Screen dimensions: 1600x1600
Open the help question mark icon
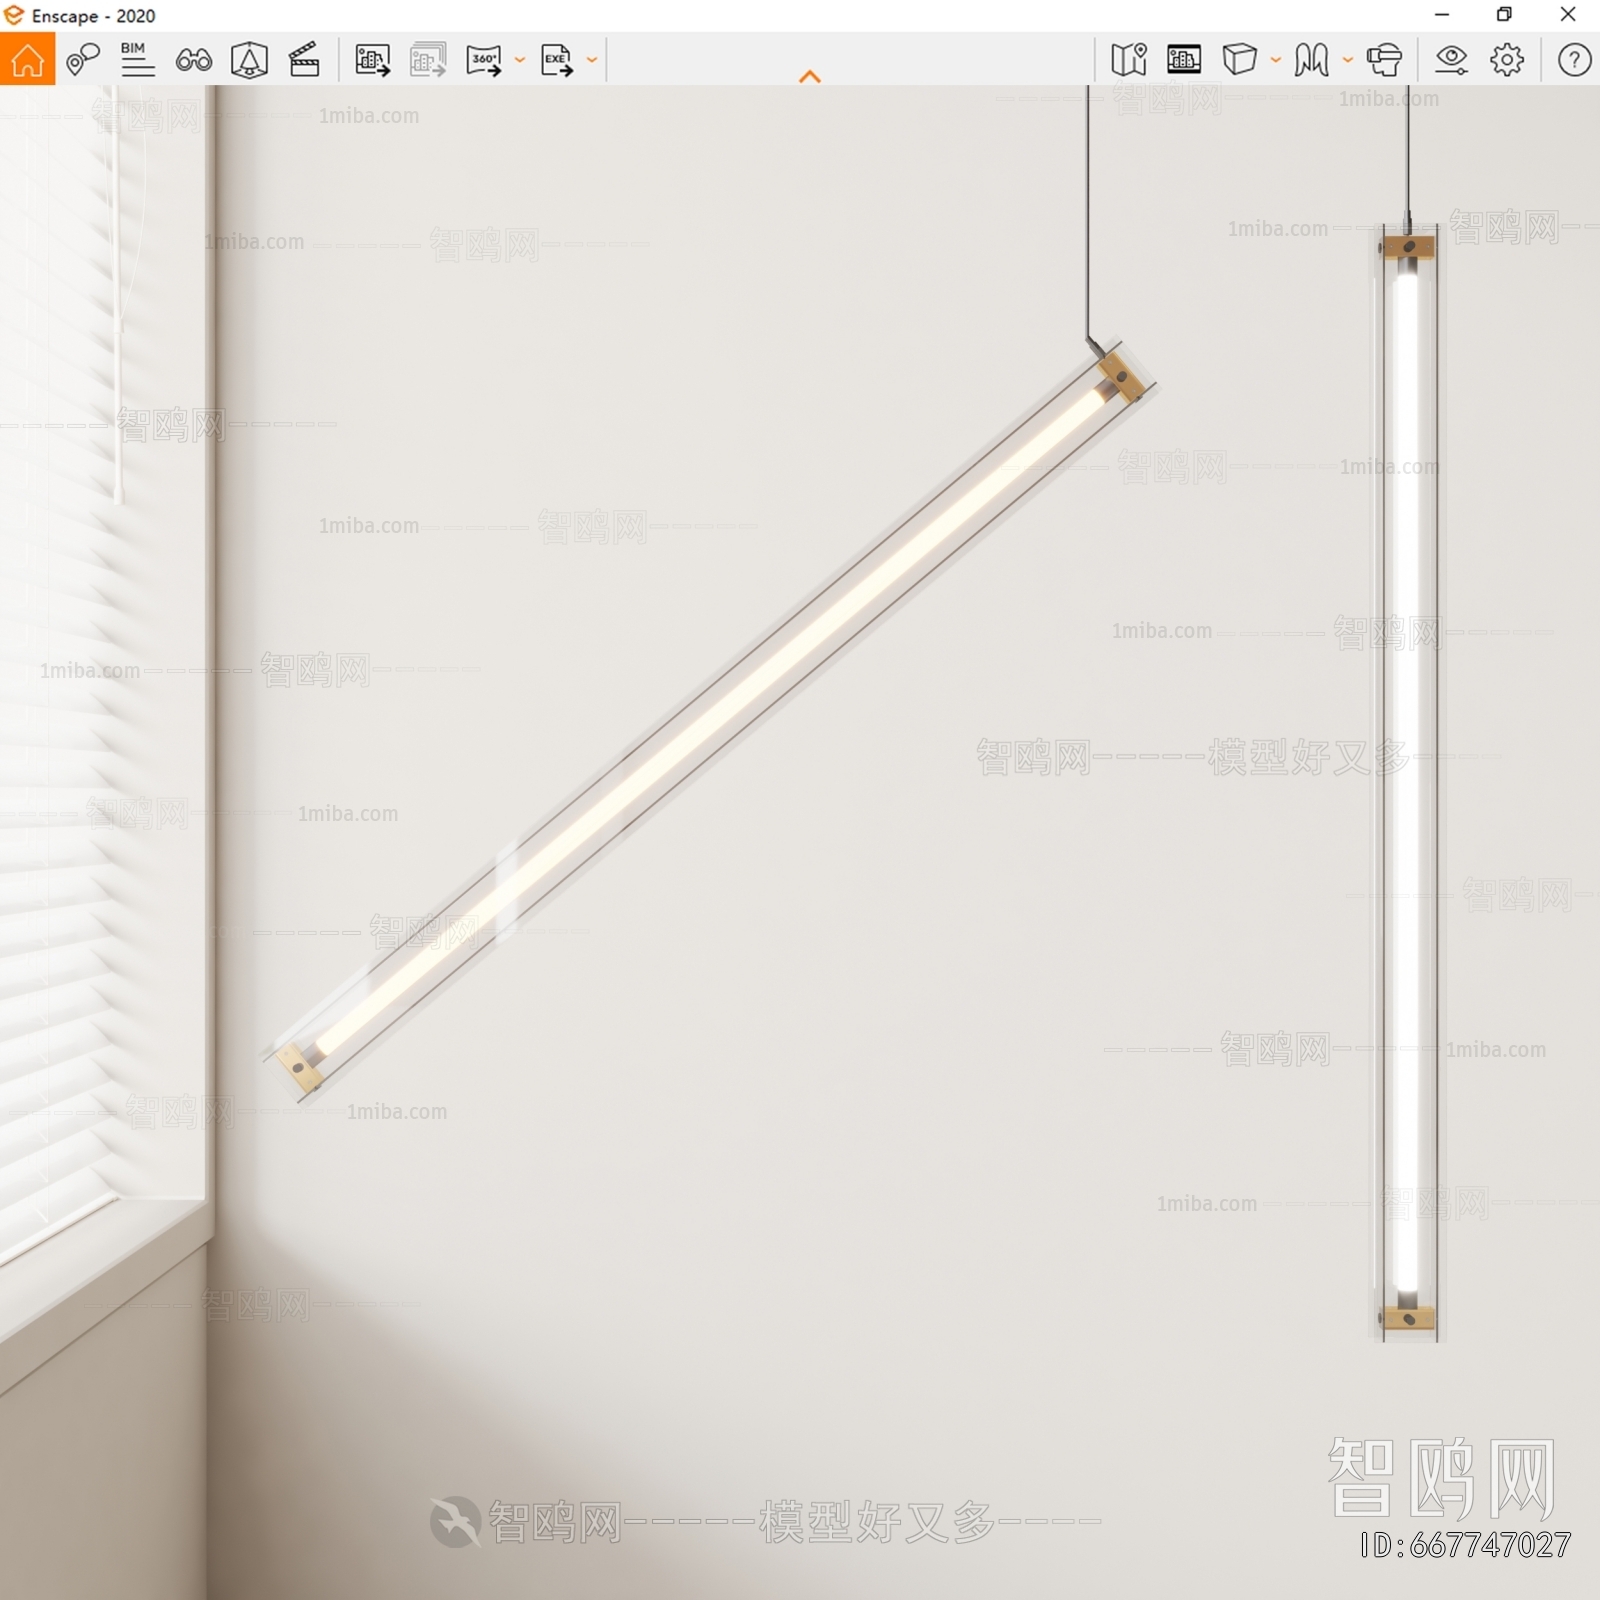click(1574, 60)
